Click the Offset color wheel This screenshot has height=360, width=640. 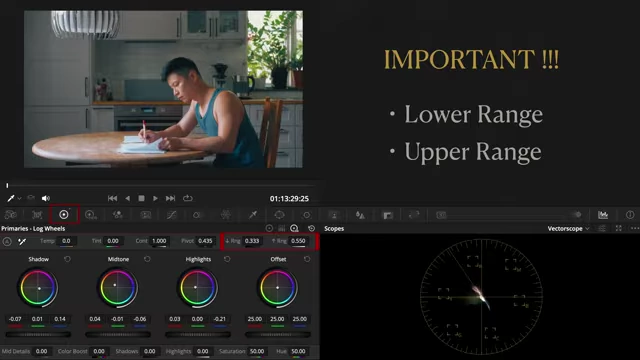[278, 288]
